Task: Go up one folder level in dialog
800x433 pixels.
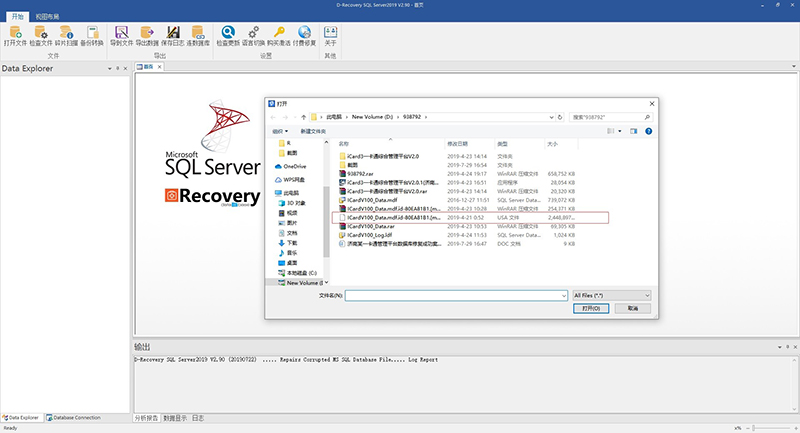Action: 304,117
